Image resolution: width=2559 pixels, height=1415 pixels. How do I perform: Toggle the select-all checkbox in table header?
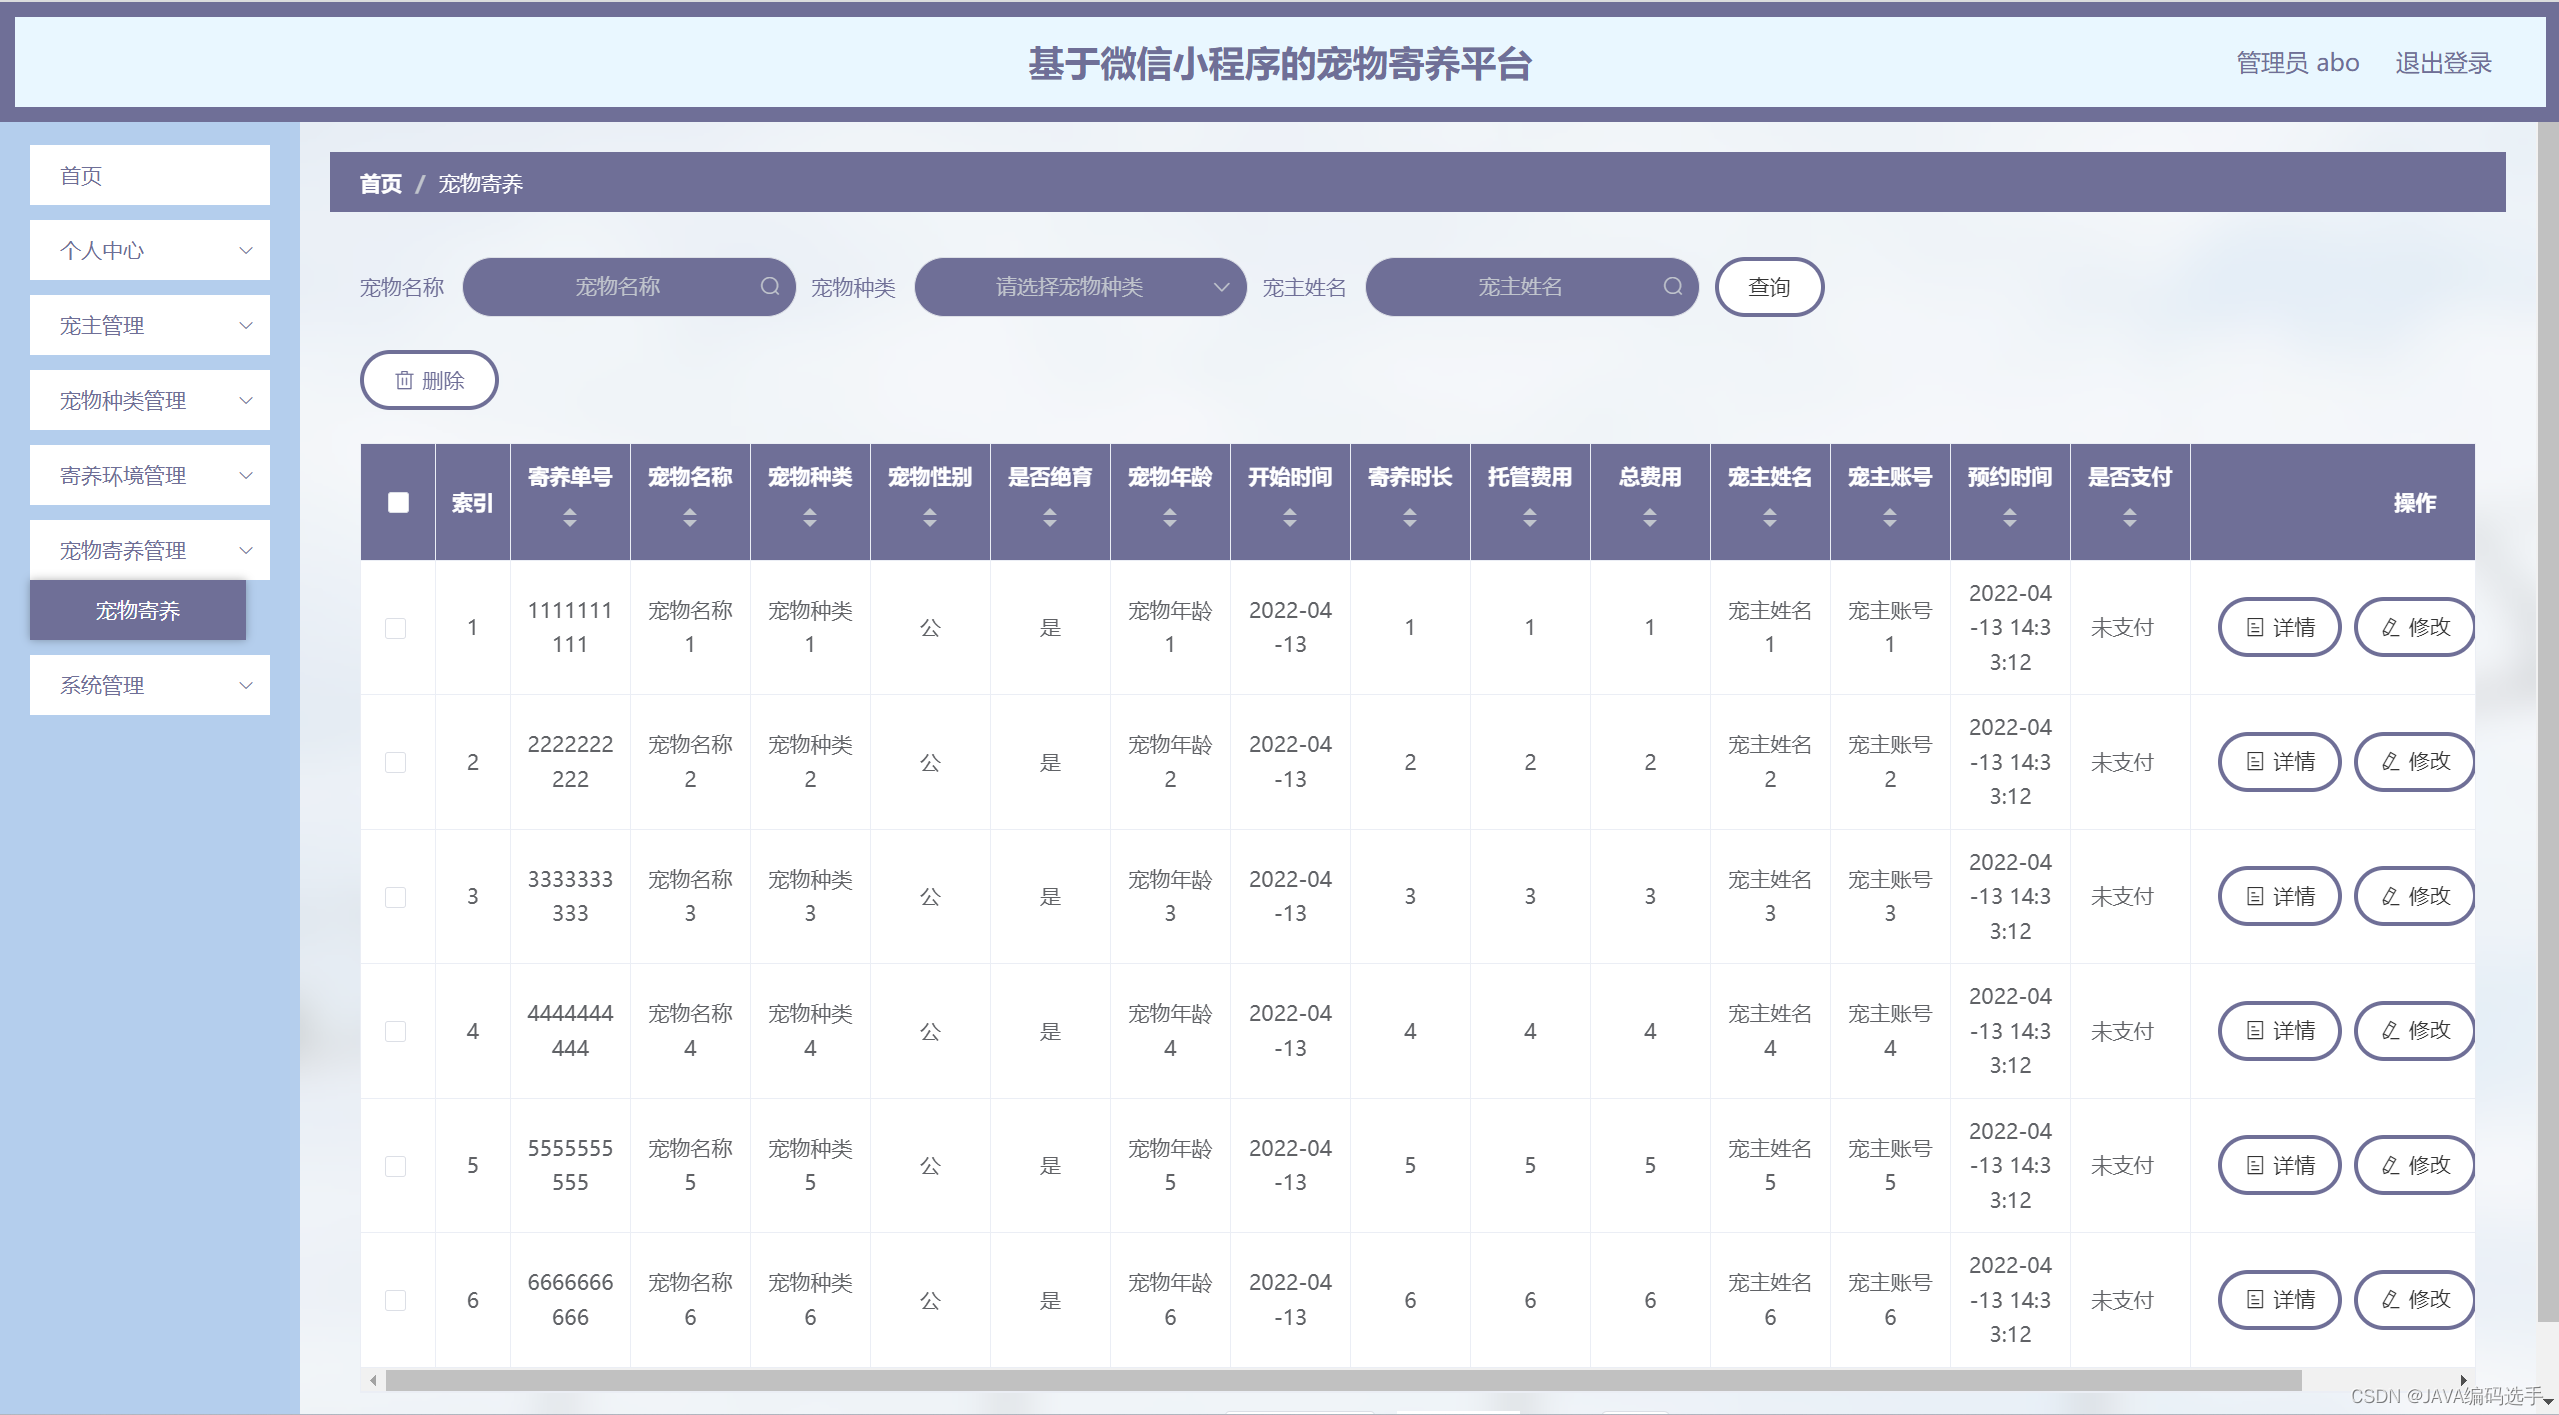(x=398, y=502)
